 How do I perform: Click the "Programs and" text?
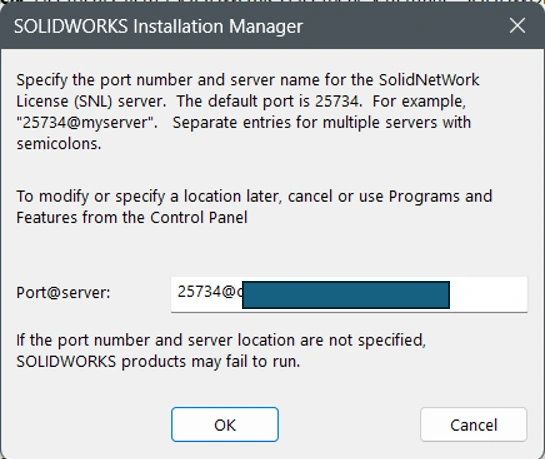point(440,197)
